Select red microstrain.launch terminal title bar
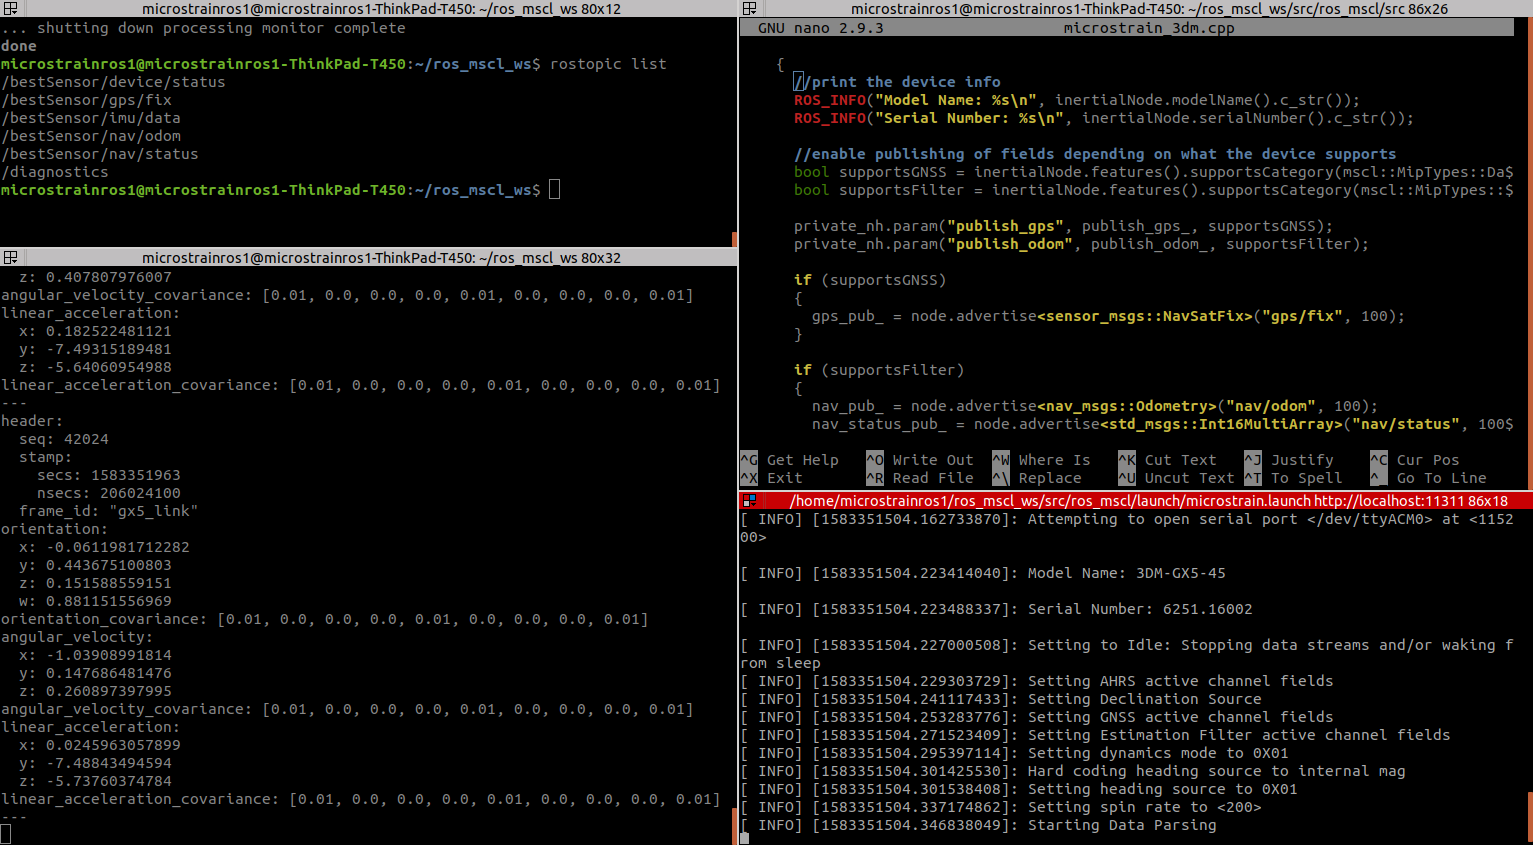Viewport: 1533px width, 845px height. click(x=1148, y=500)
